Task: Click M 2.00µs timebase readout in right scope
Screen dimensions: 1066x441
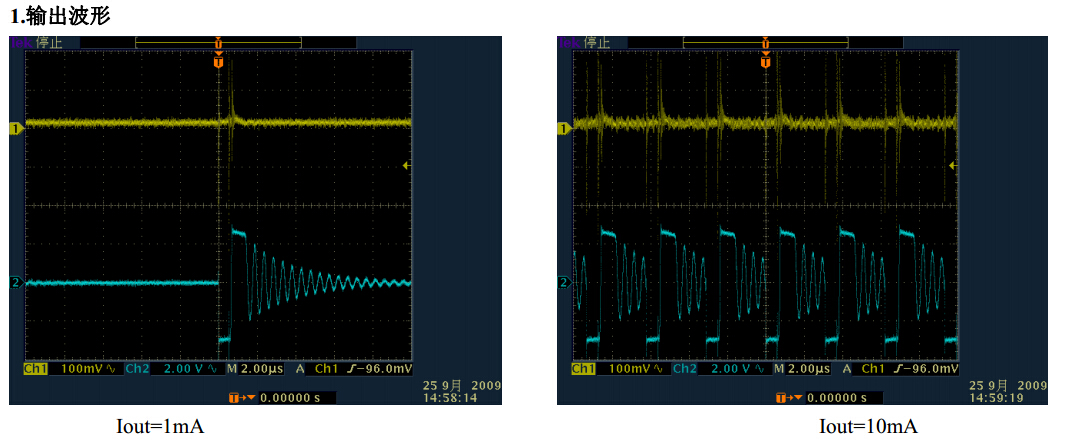Action: (802, 369)
